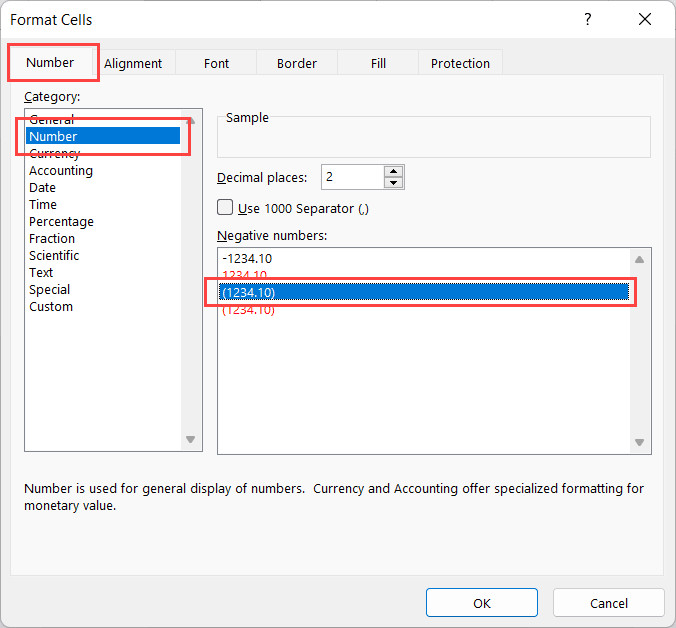676x628 pixels.
Task: Click the Help question mark icon
Action: click(x=586, y=20)
